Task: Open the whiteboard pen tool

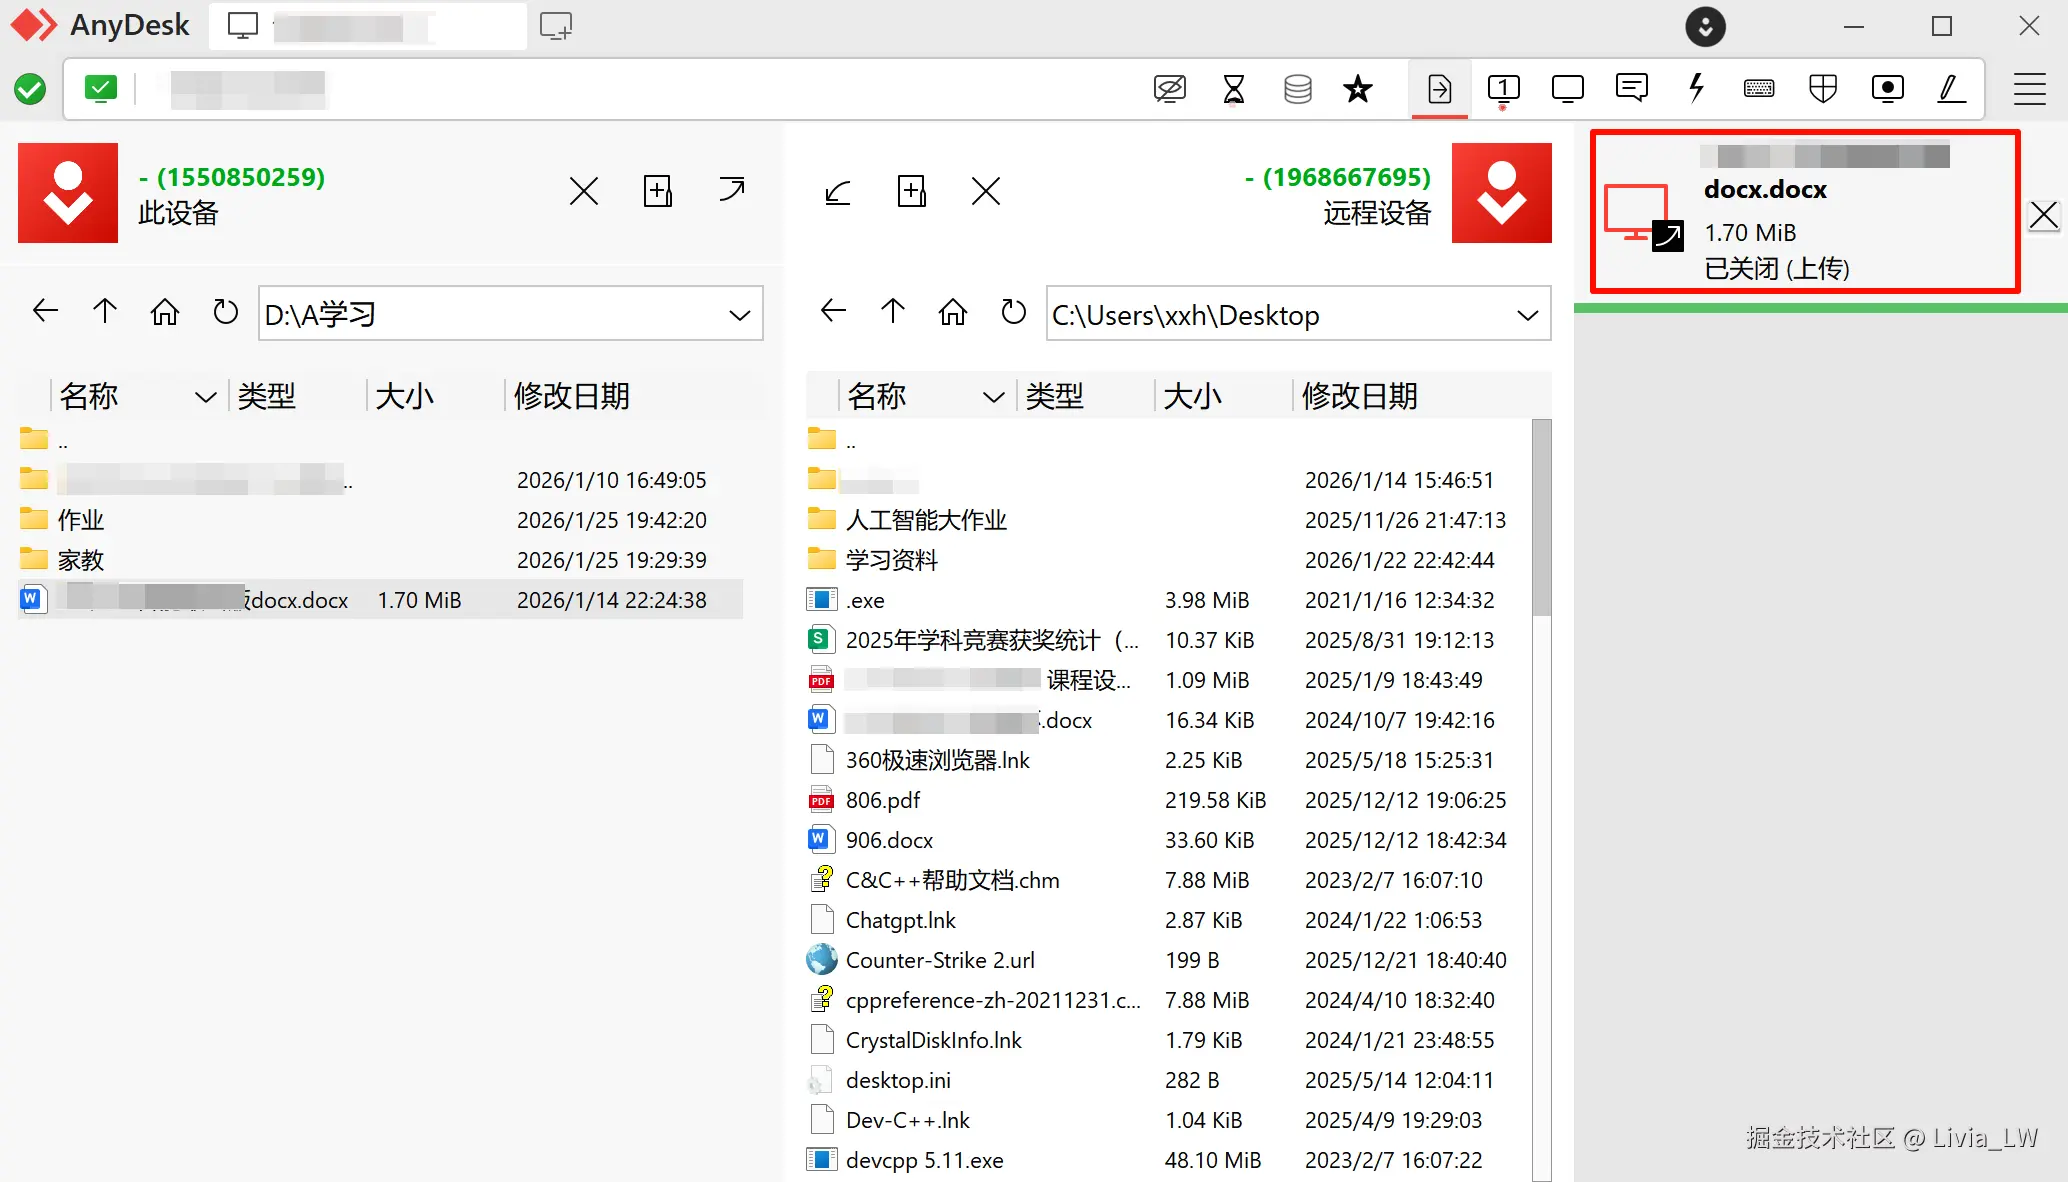Action: coord(1951,88)
